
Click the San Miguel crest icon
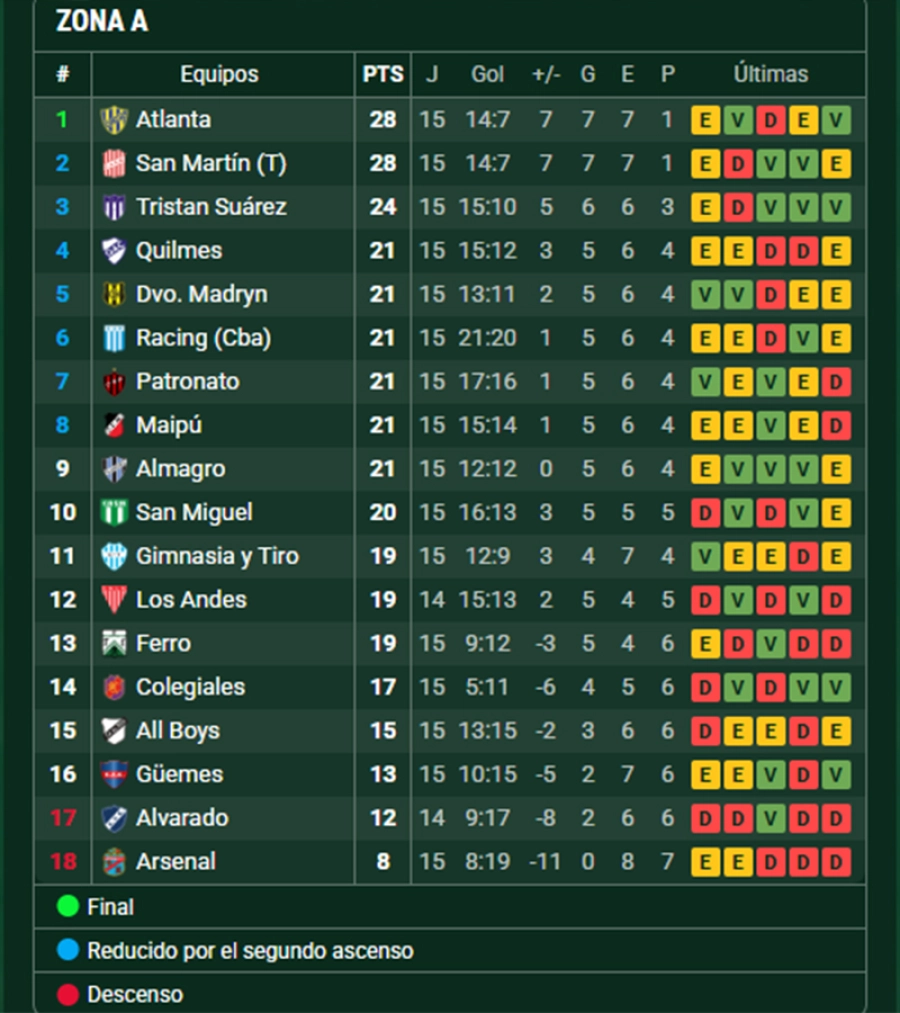click(x=114, y=513)
